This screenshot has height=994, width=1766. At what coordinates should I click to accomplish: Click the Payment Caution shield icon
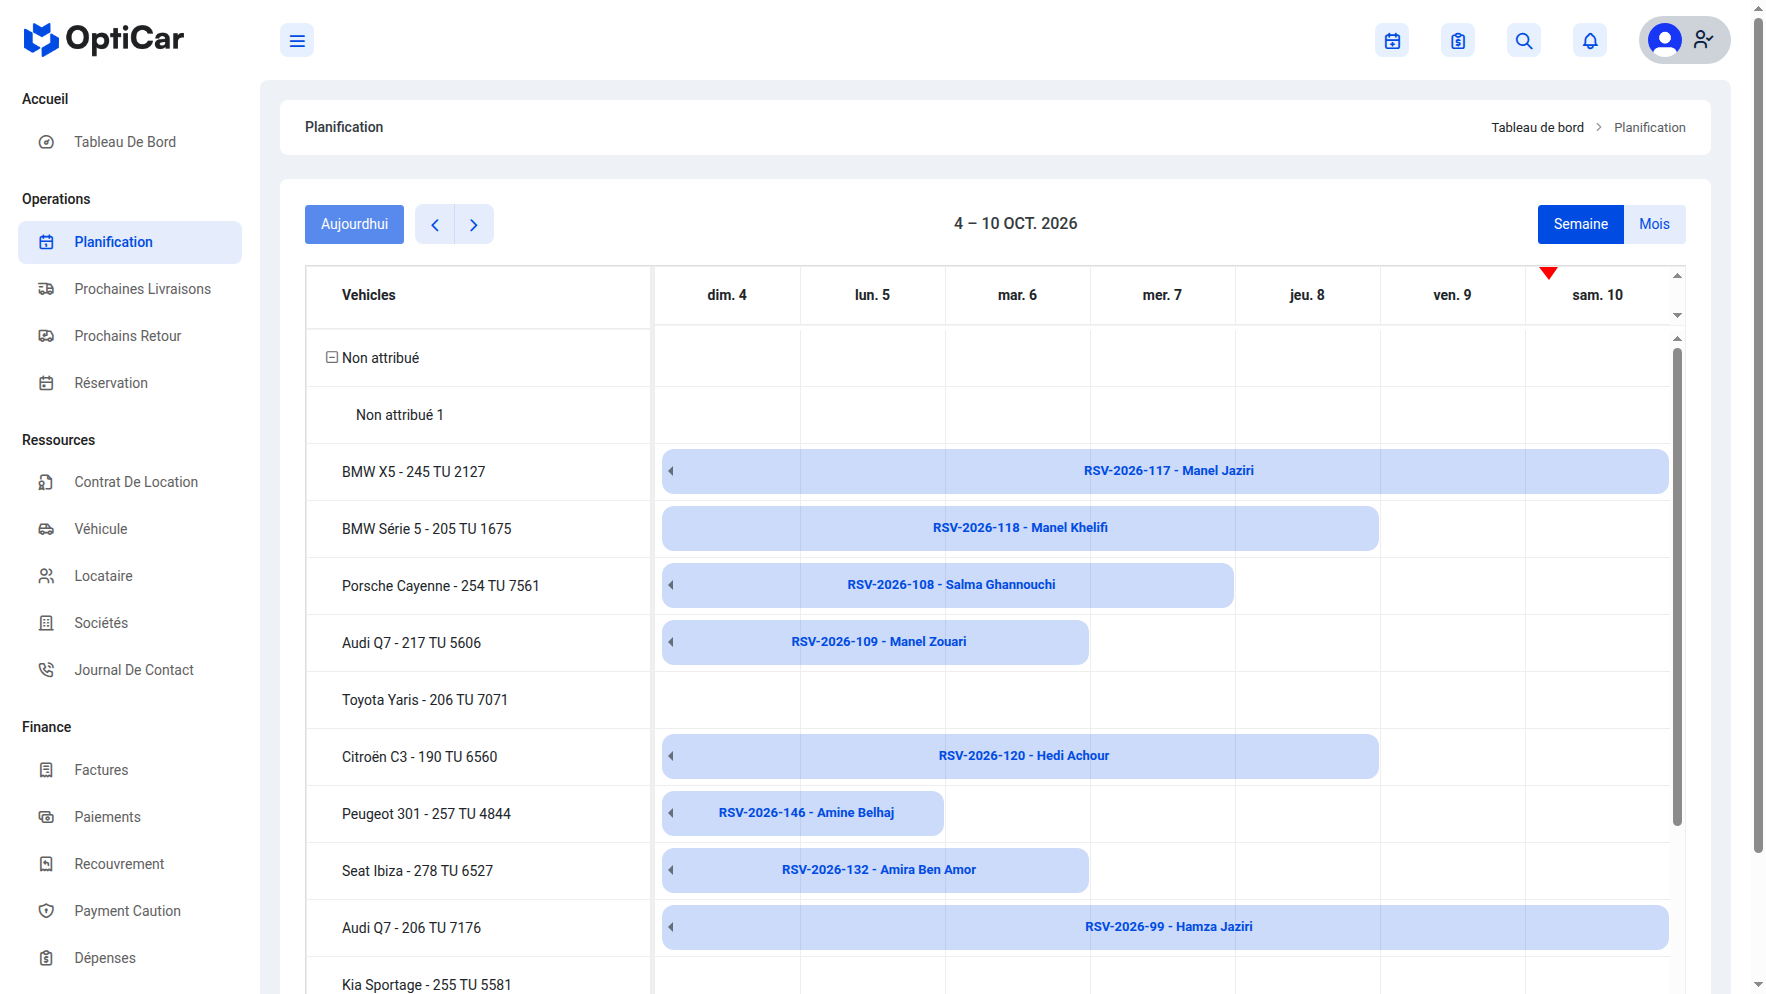[x=46, y=911]
